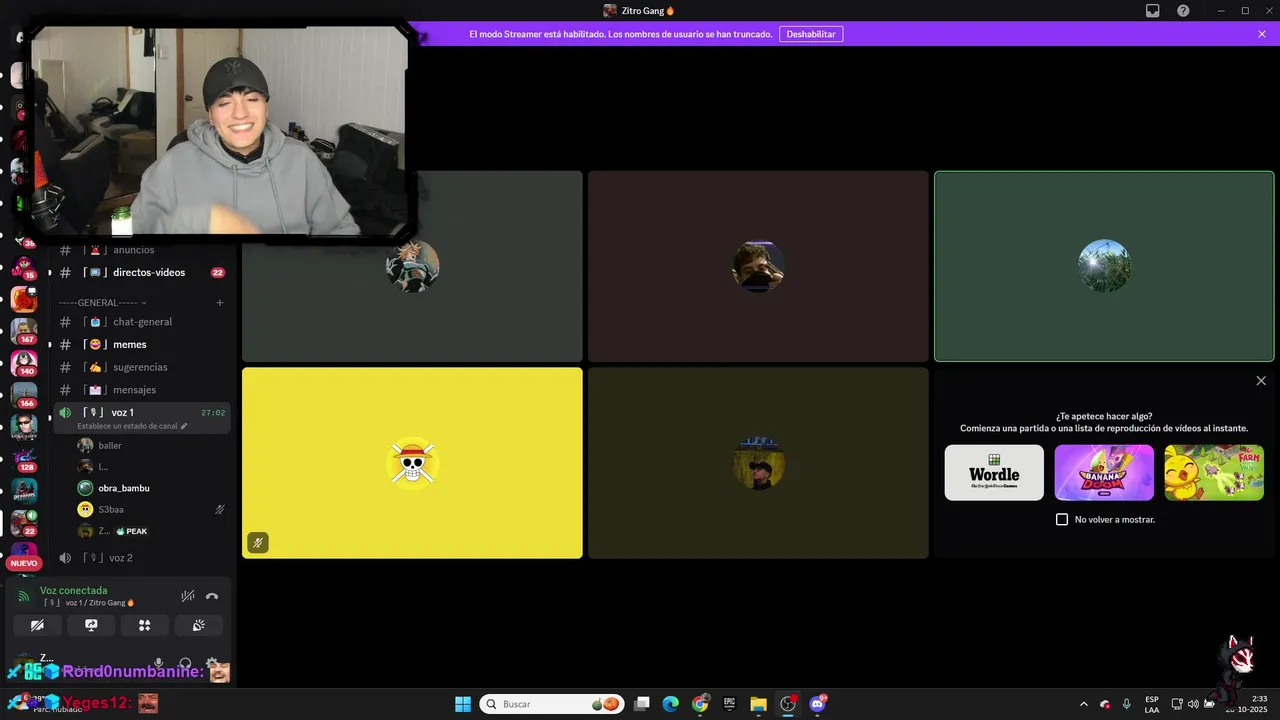Click the PEAK tagged user
The image size is (1280, 720).
pos(152,531)
